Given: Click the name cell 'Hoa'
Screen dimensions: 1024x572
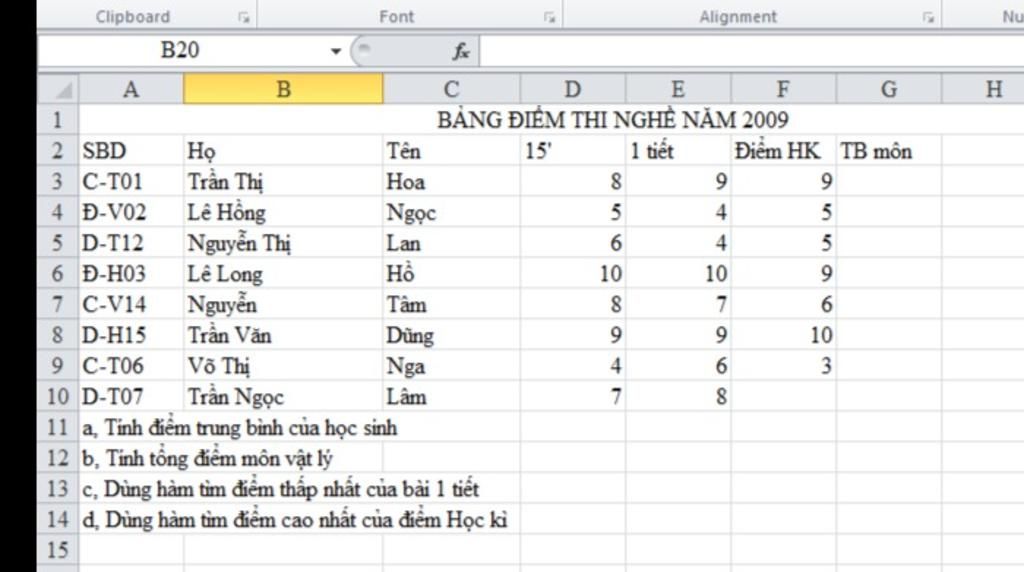Looking at the screenshot, I should coord(451,182).
